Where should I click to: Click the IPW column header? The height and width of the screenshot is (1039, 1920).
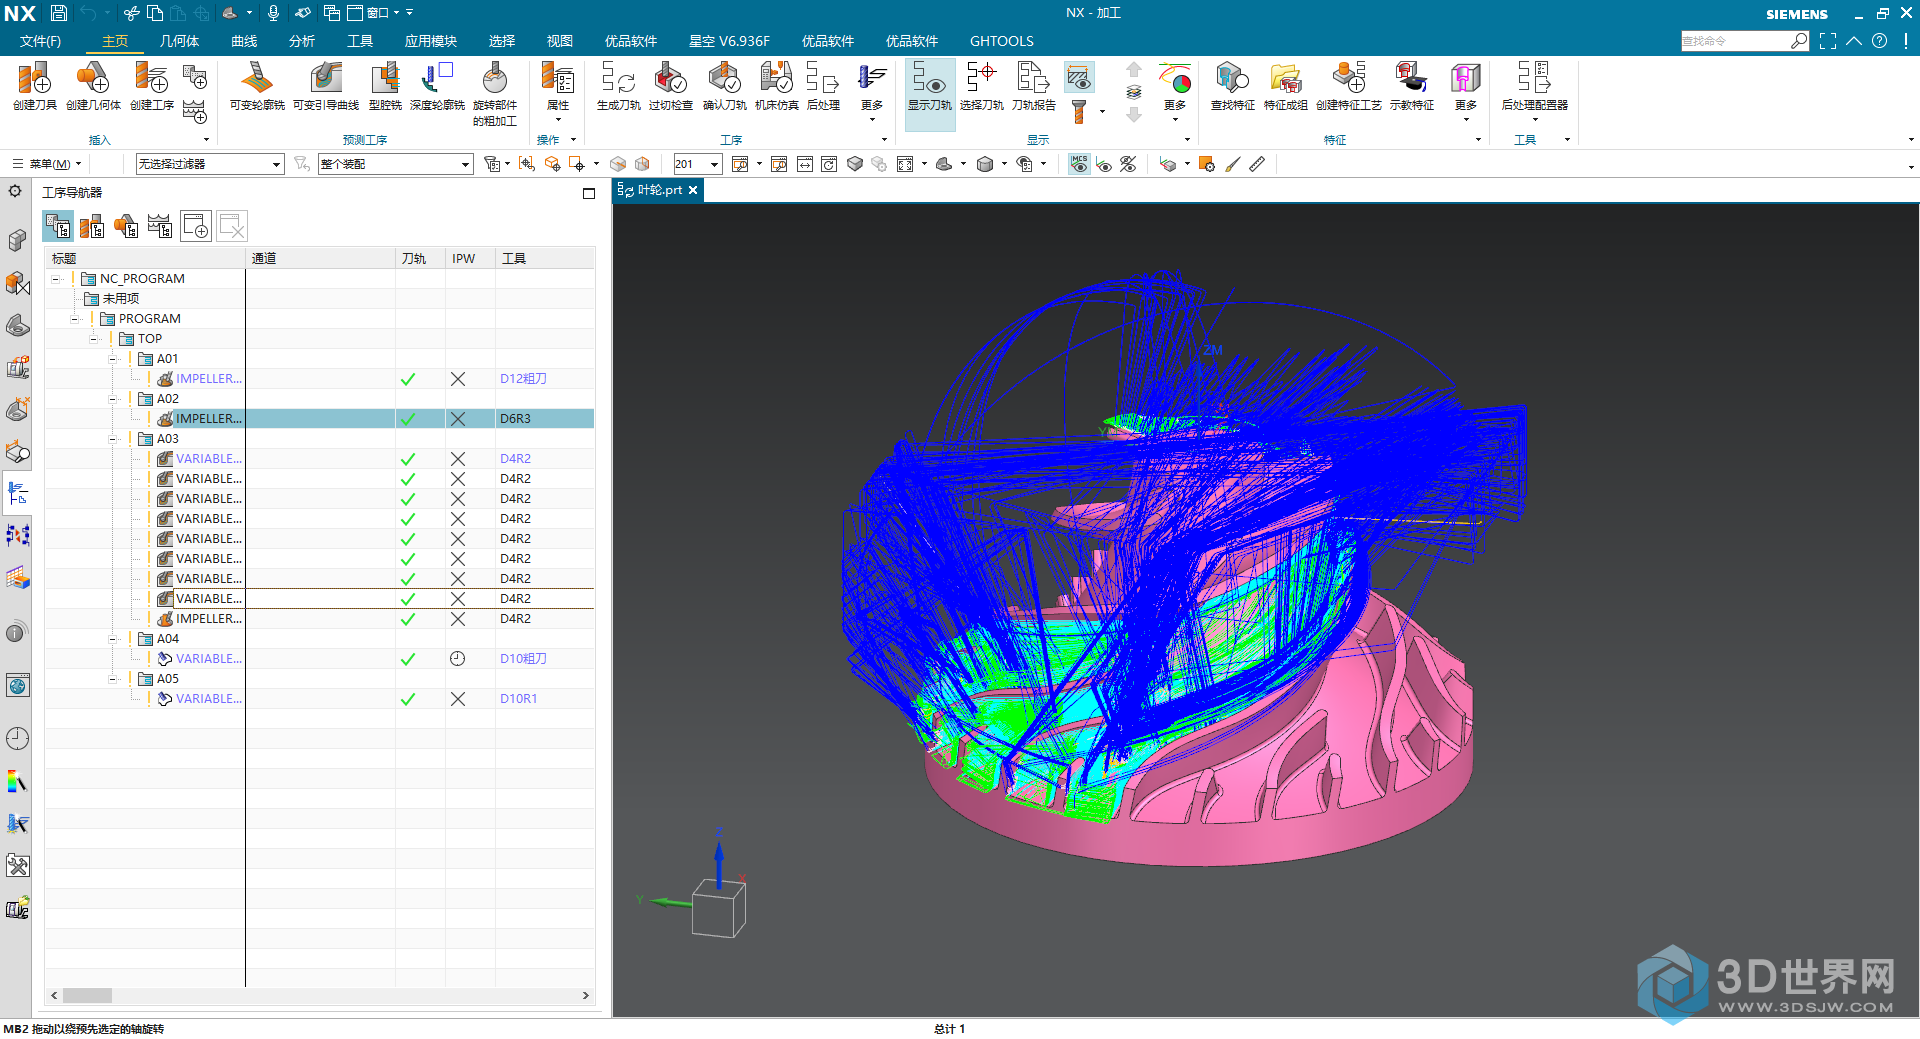click(470, 258)
